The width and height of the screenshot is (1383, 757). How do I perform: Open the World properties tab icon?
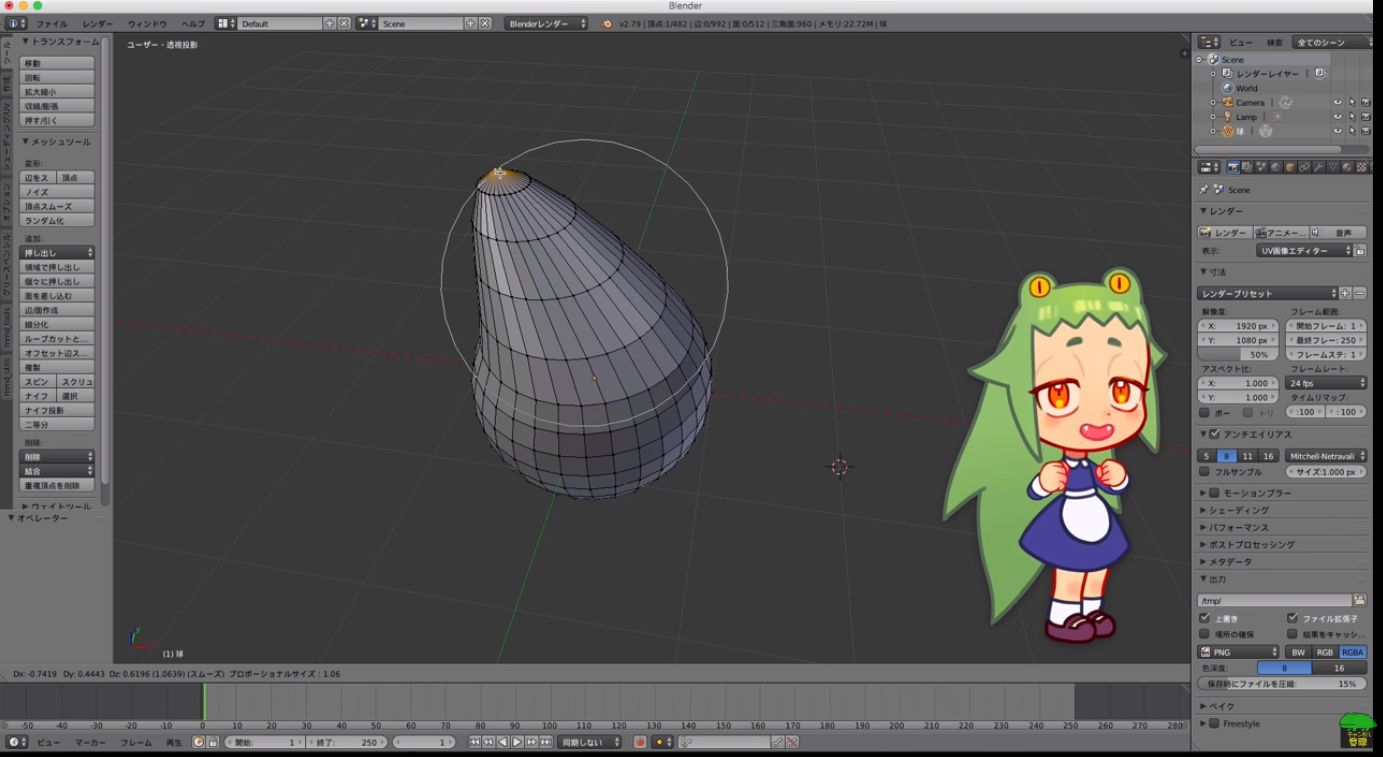point(1276,167)
